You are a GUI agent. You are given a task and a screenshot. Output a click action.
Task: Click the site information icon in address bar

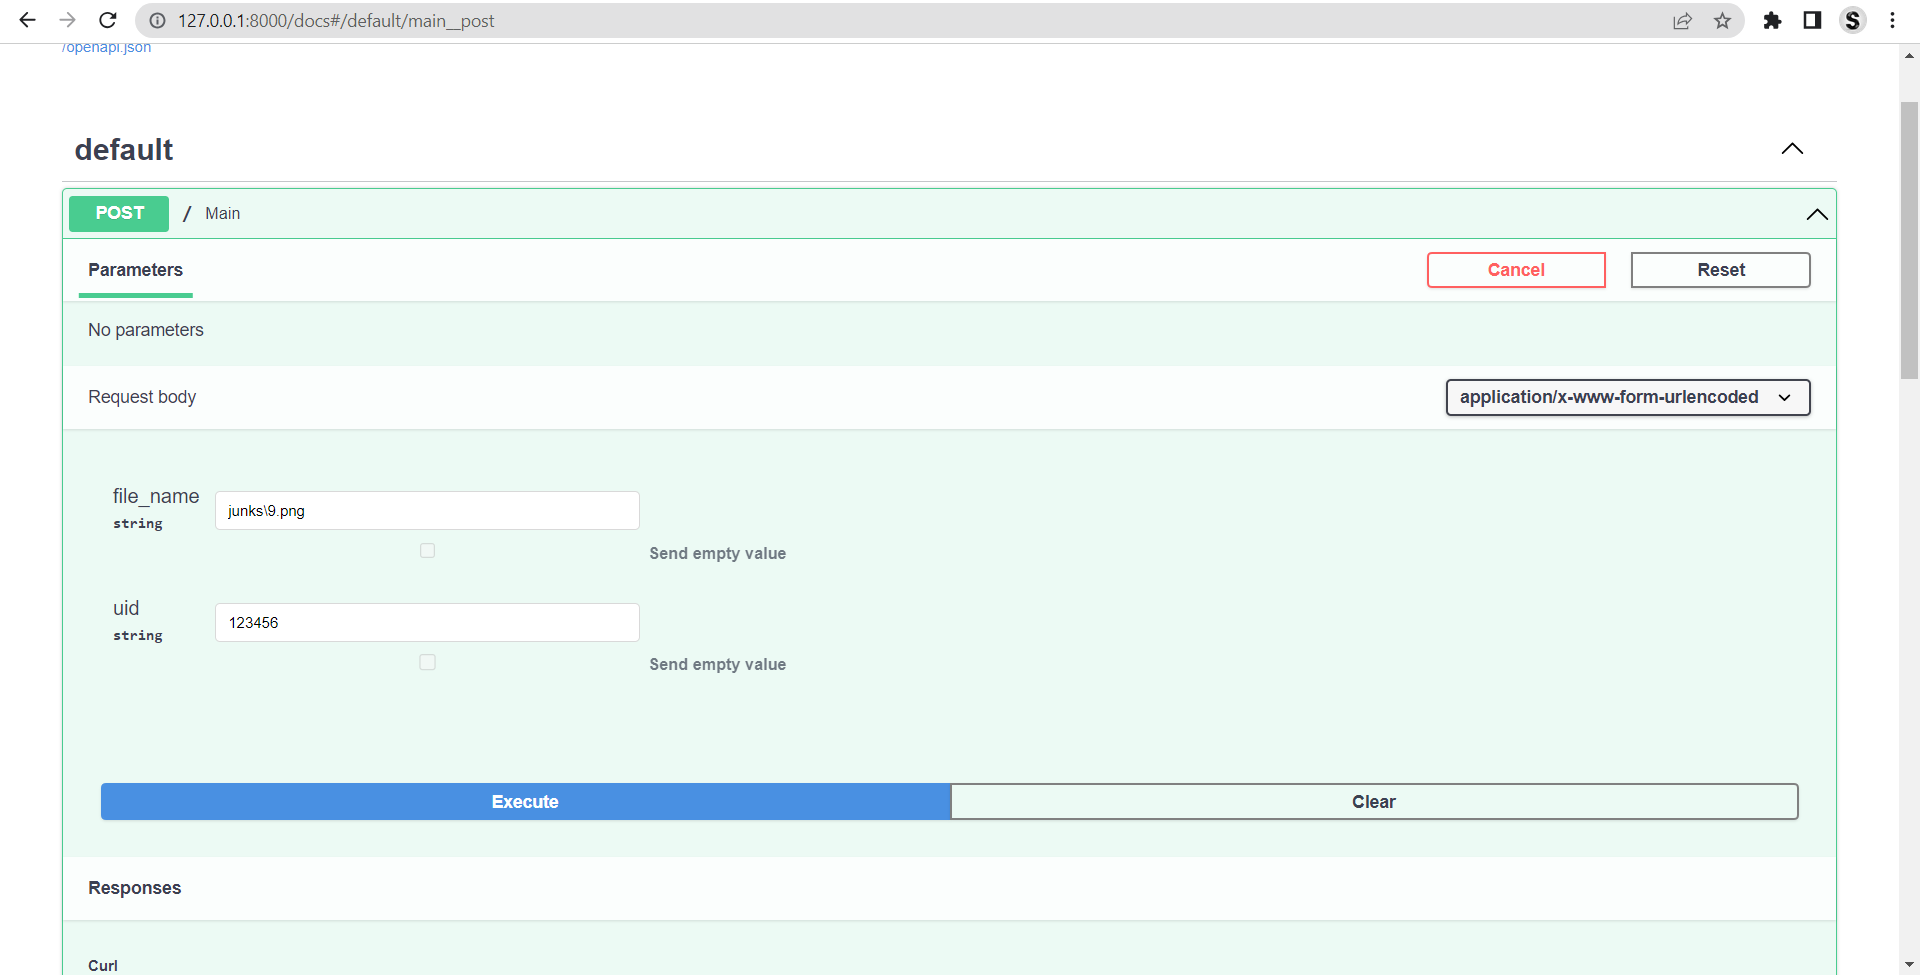pyautogui.click(x=157, y=20)
